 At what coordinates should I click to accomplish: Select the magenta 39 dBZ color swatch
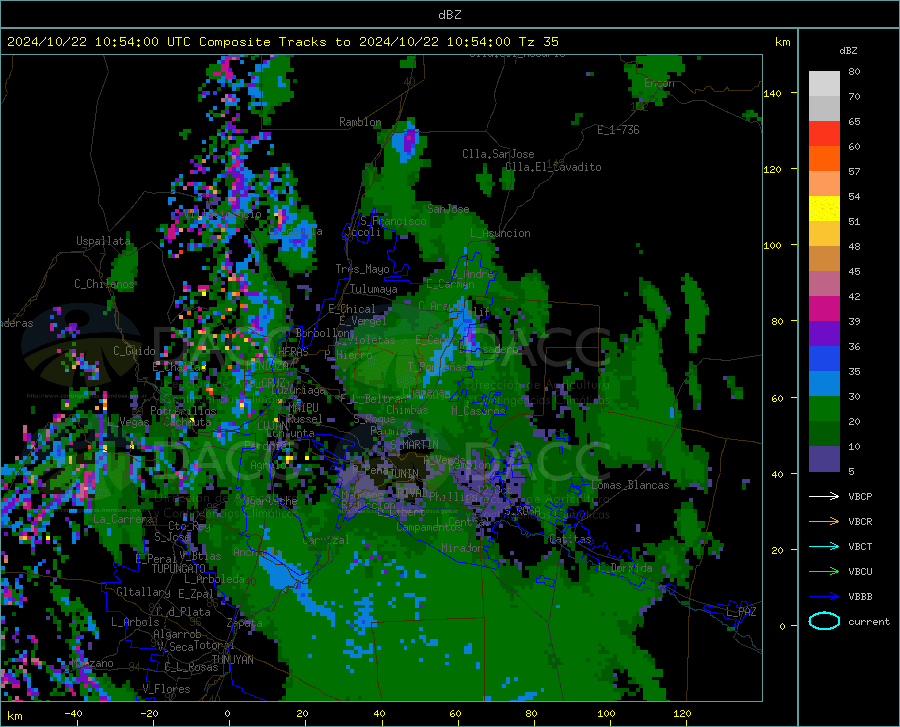[824, 309]
